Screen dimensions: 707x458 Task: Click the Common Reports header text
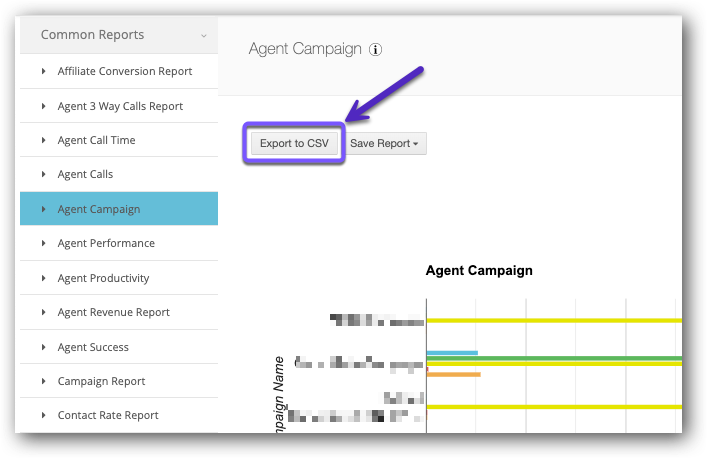tap(92, 35)
